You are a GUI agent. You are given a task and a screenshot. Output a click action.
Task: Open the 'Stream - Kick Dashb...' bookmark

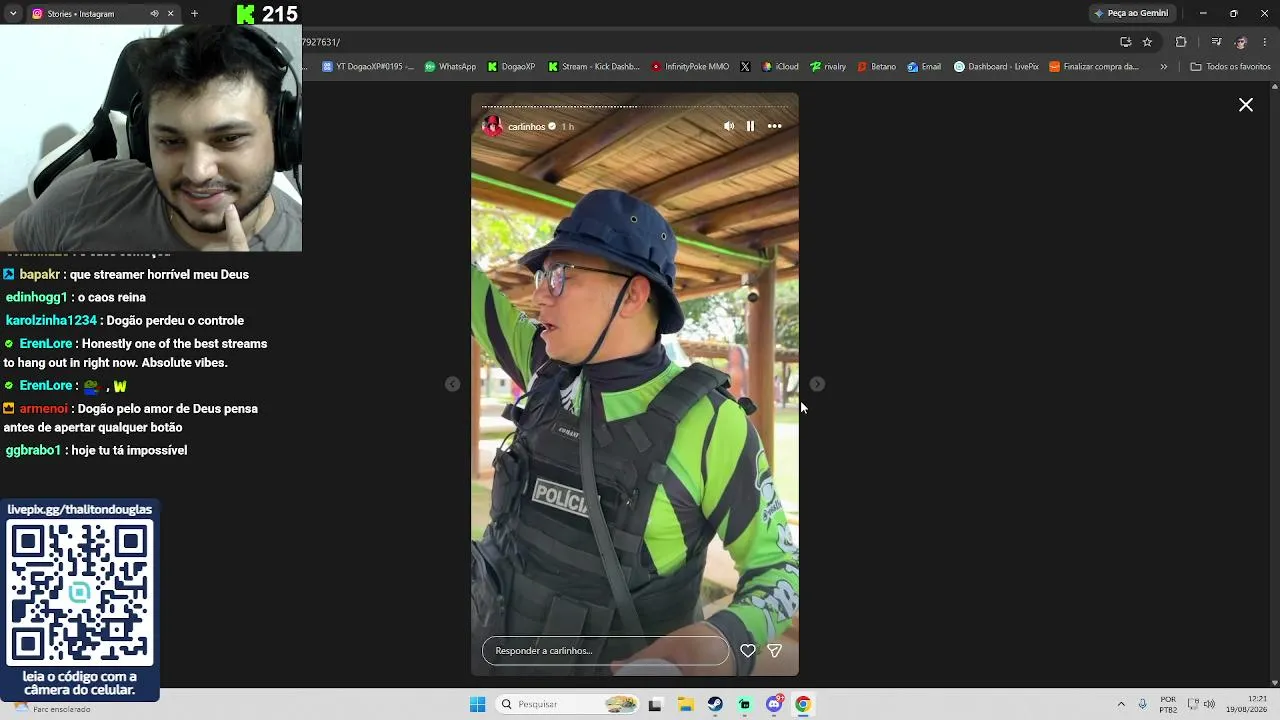pyautogui.click(x=594, y=67)
